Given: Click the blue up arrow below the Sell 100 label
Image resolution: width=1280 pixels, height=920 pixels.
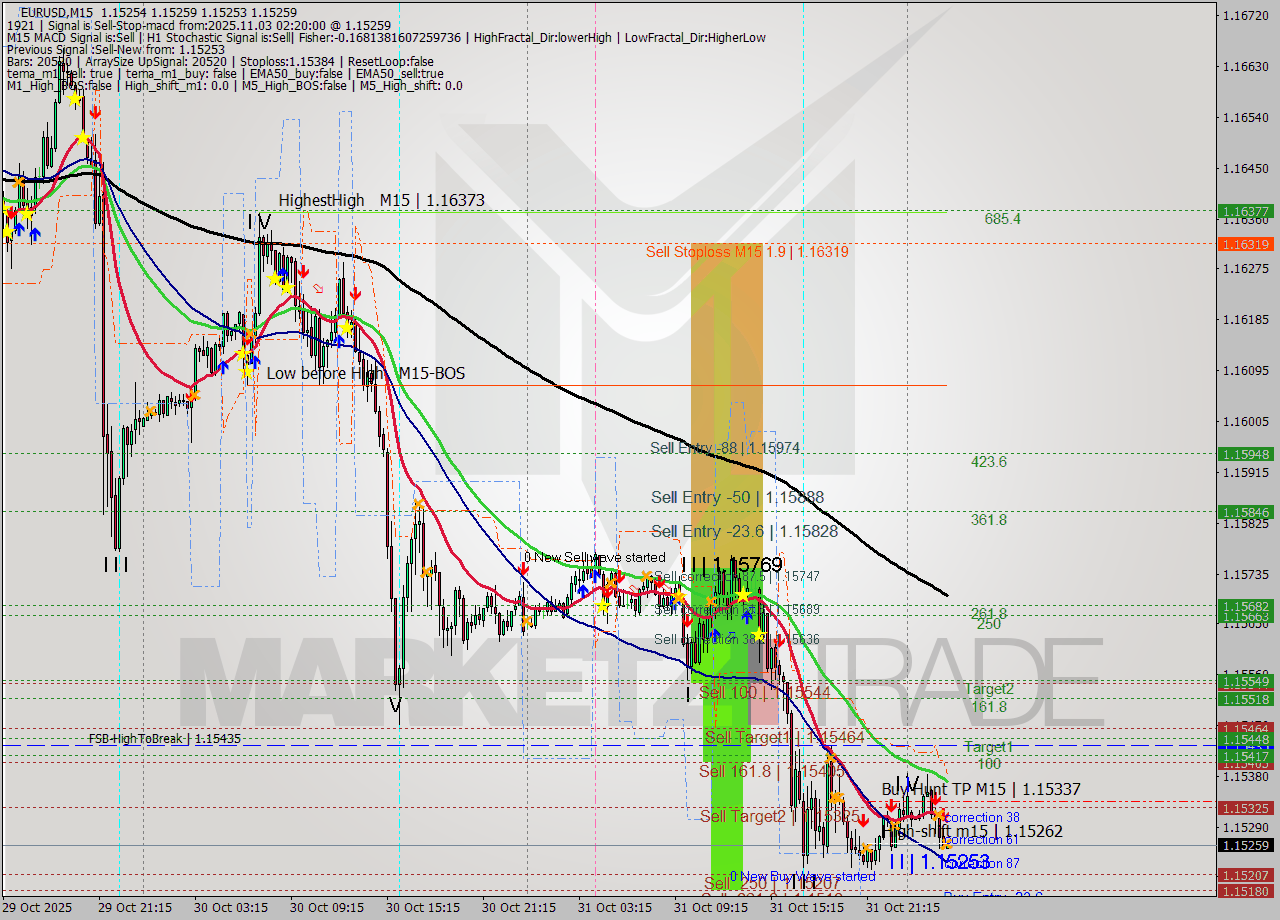Looking at the screenshot, I should 747,617.
